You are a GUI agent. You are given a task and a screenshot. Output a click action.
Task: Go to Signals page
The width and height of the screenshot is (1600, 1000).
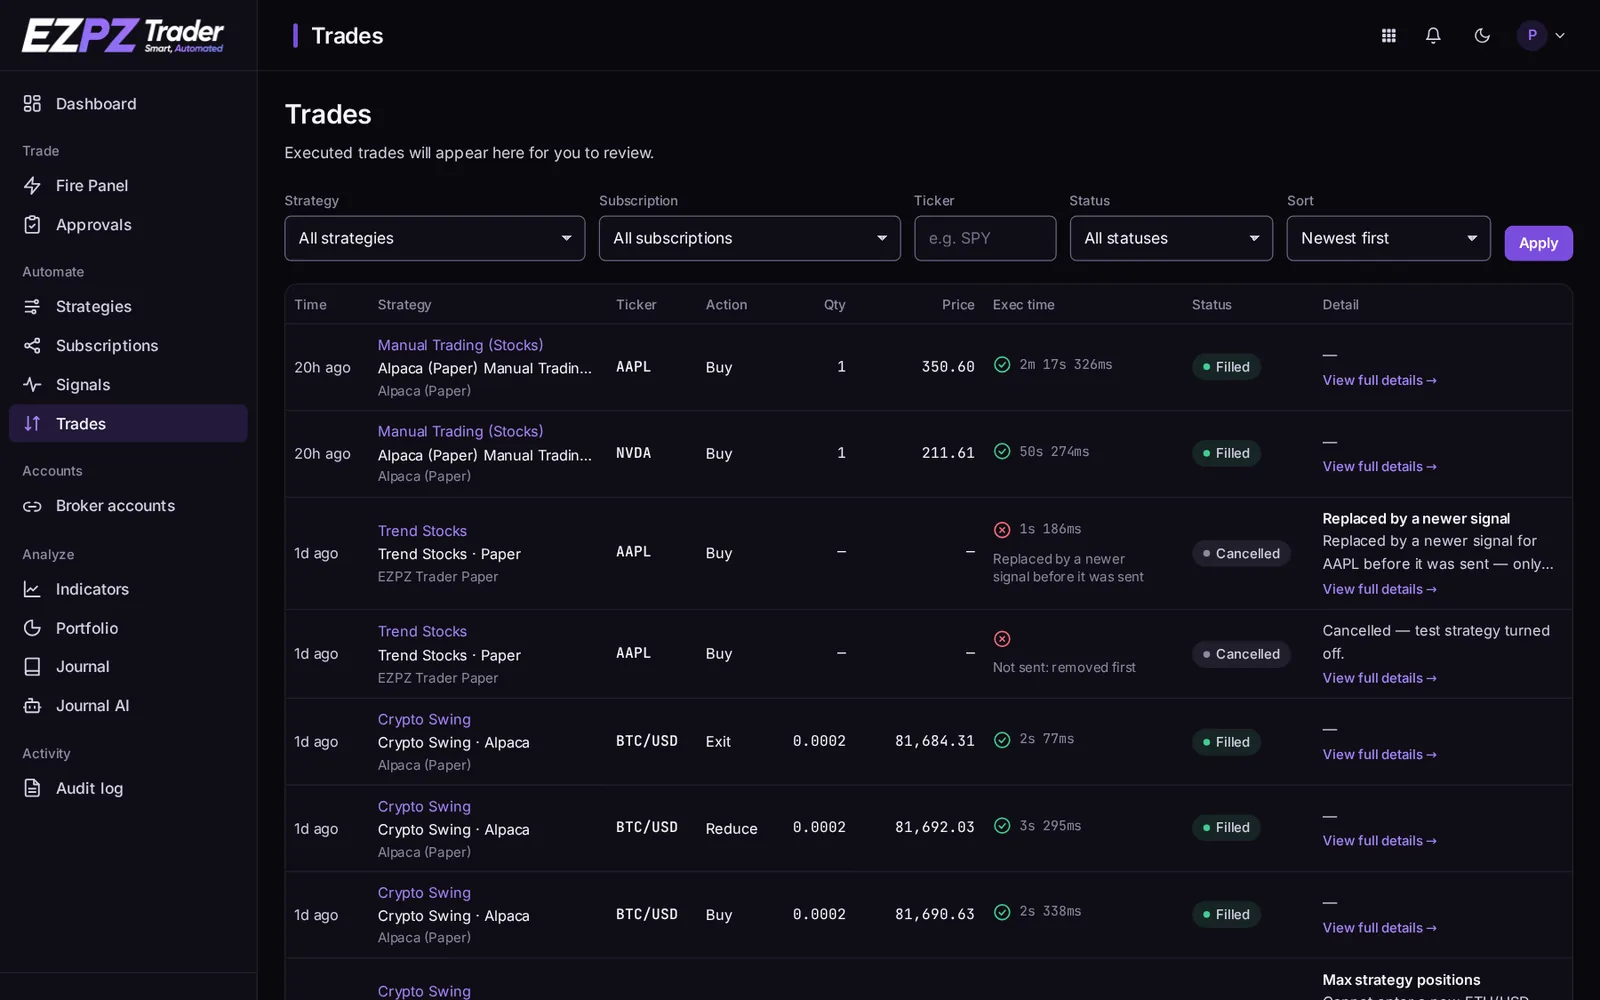click(x=128, y=385)
